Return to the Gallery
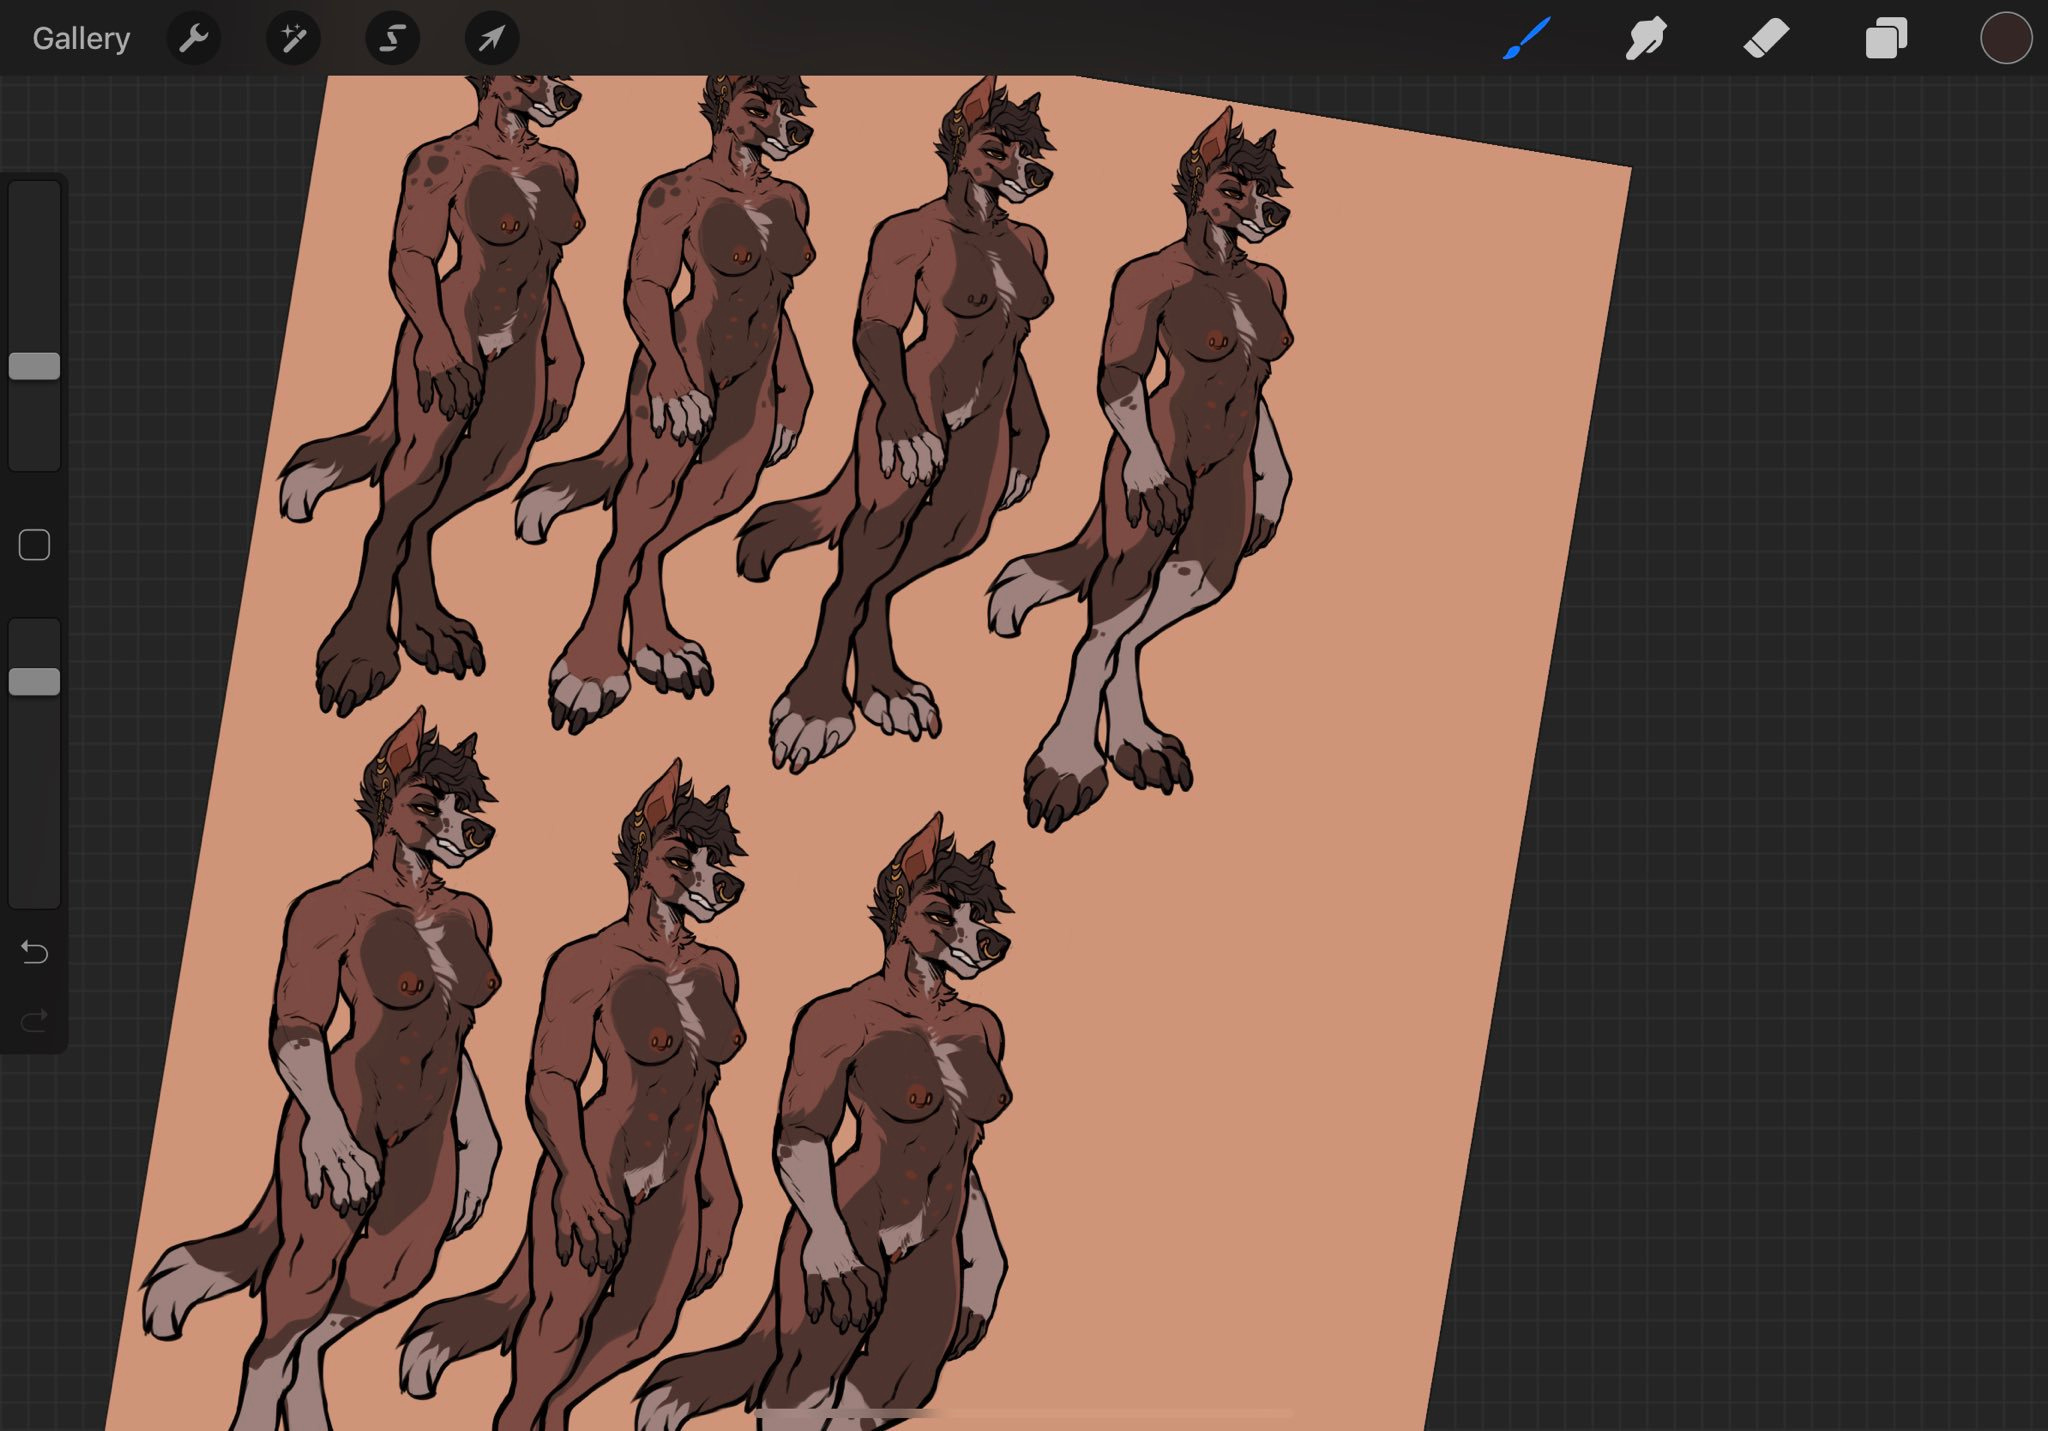The height and width of the screenshot is (1431, 2048). point(81,39)
